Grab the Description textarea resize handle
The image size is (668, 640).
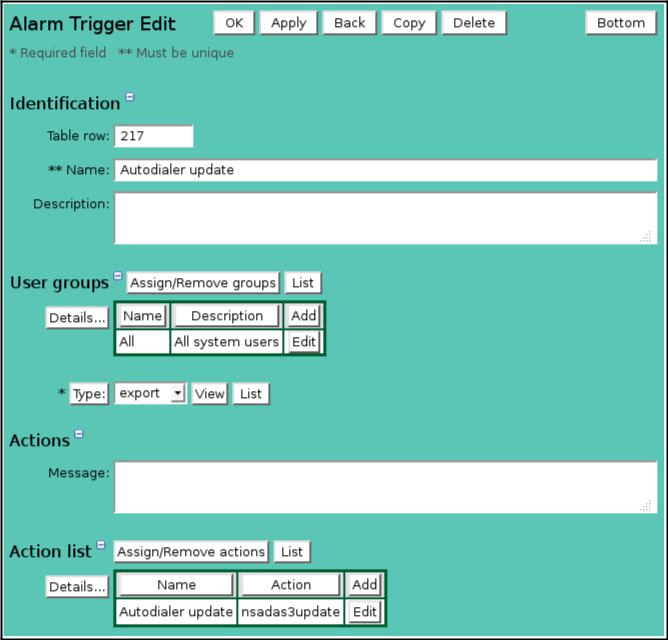point(646,237)
